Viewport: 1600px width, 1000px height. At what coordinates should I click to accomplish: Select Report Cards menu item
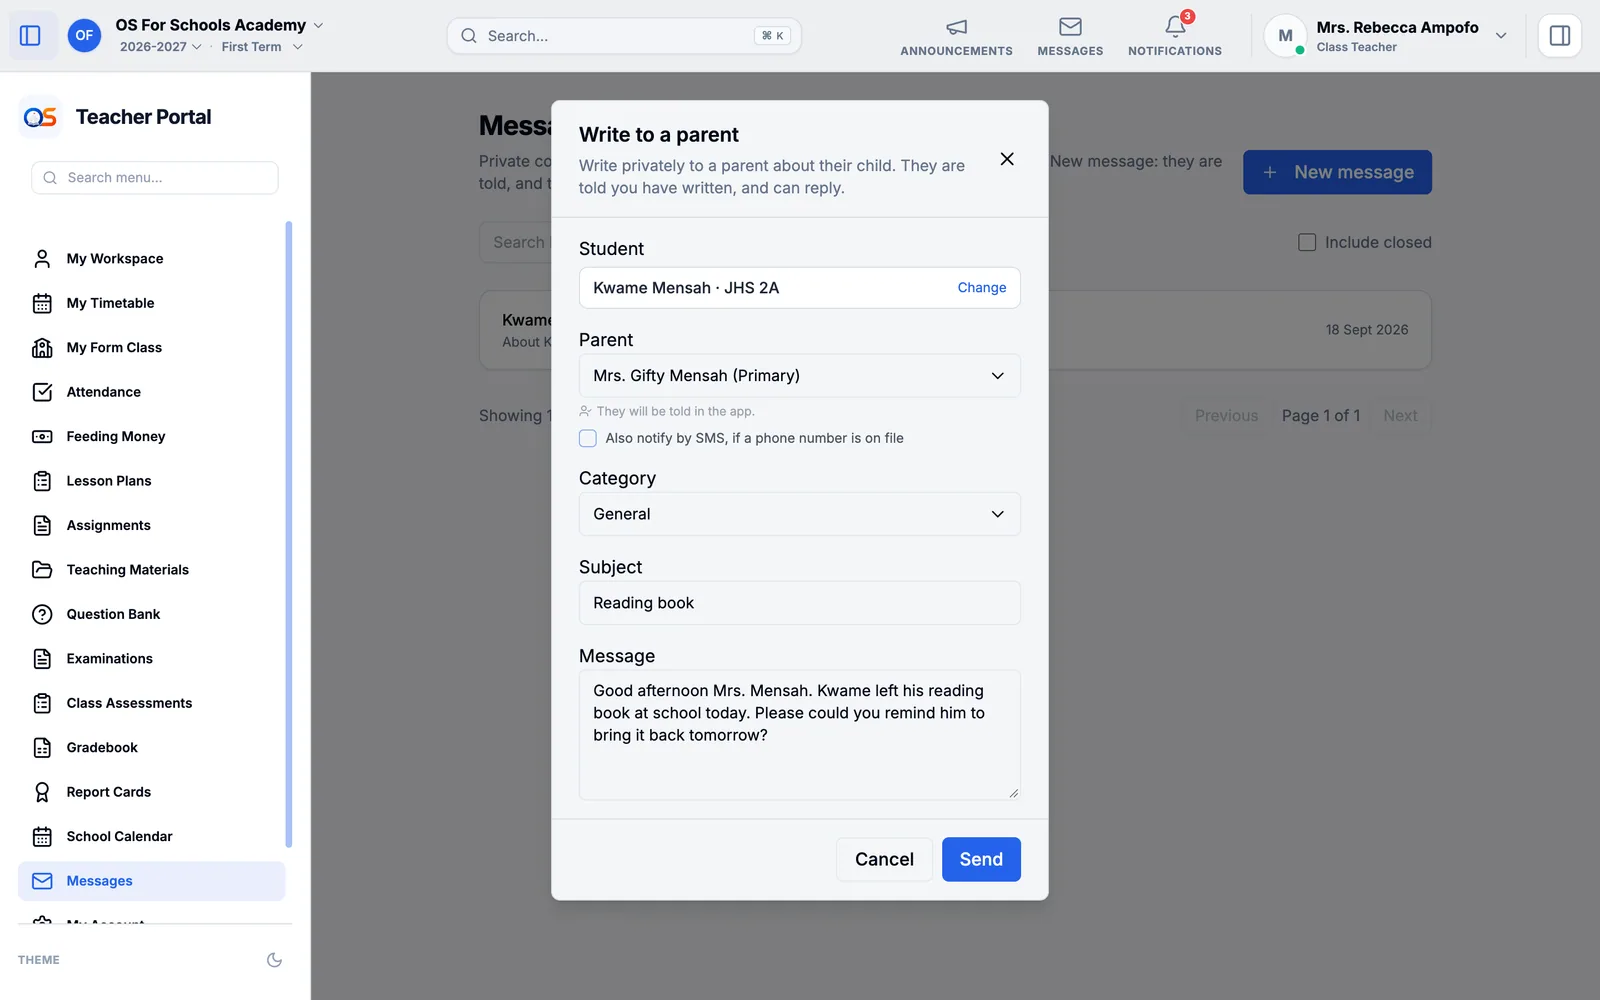(x=152, y=792)
